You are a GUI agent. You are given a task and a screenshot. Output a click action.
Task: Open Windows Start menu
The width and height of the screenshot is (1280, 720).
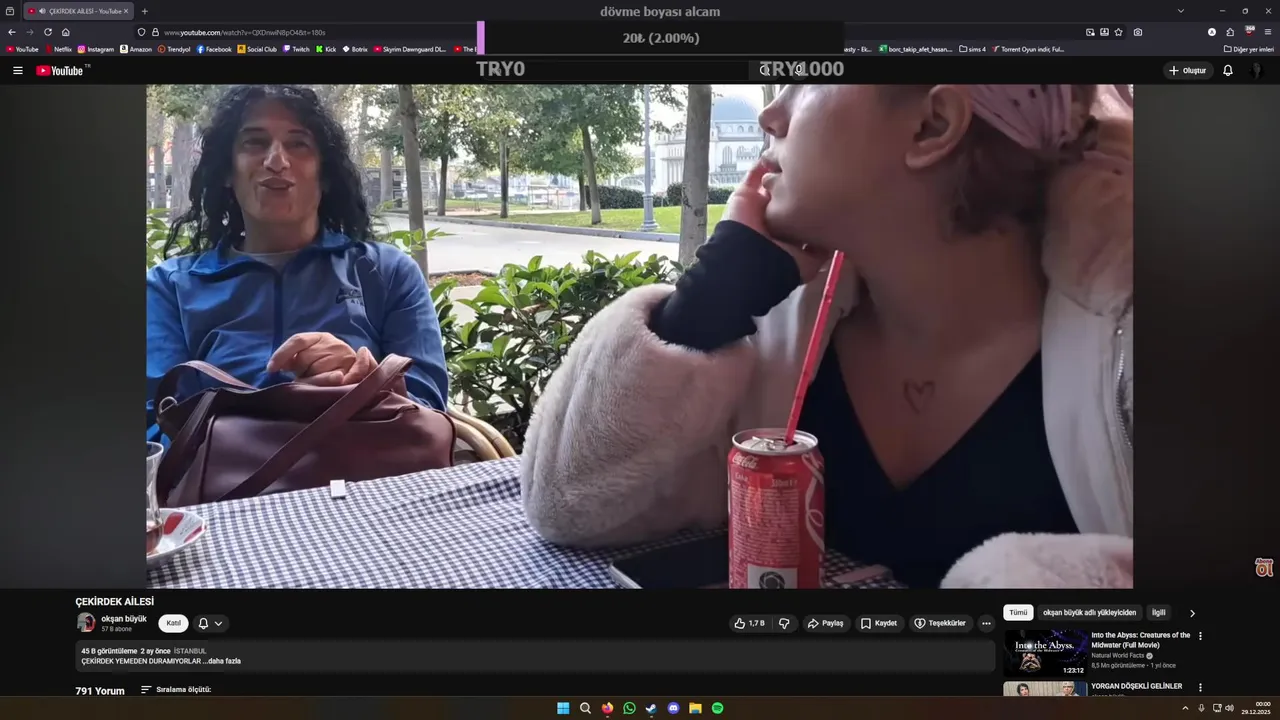(563, 708)
